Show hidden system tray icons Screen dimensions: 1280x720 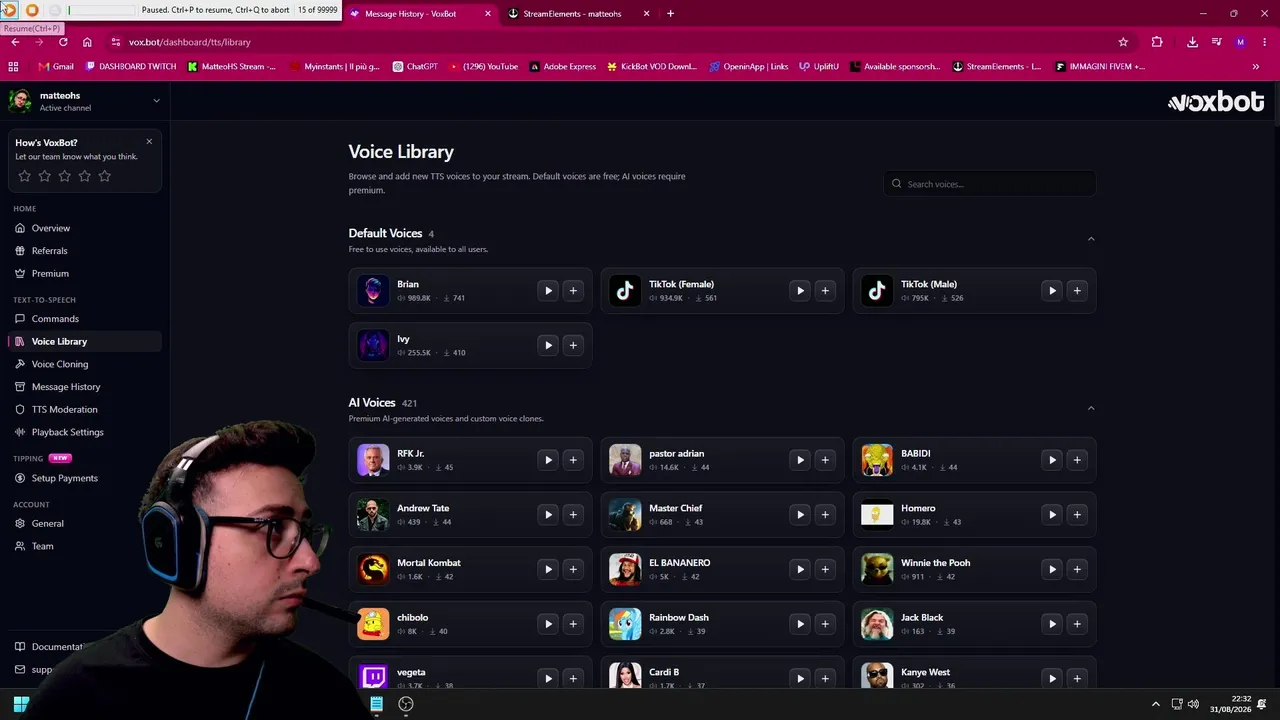point(1156,704)
